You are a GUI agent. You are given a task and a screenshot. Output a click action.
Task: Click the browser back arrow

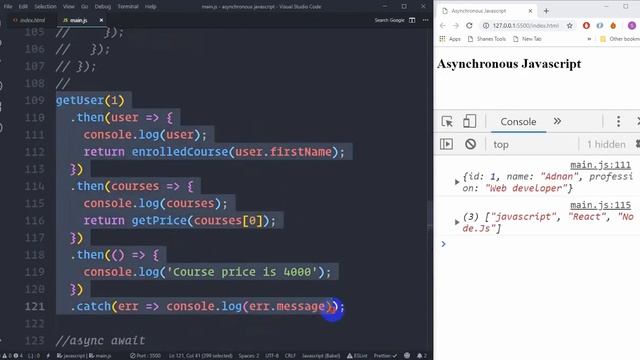pyautogui.click(x=442, y=25)
